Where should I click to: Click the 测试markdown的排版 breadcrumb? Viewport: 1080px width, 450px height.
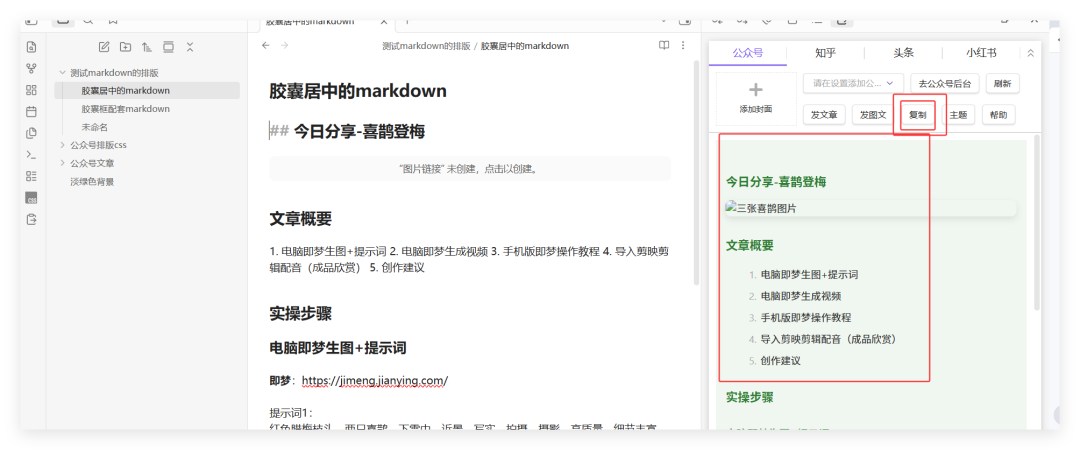tap(426, 46)
